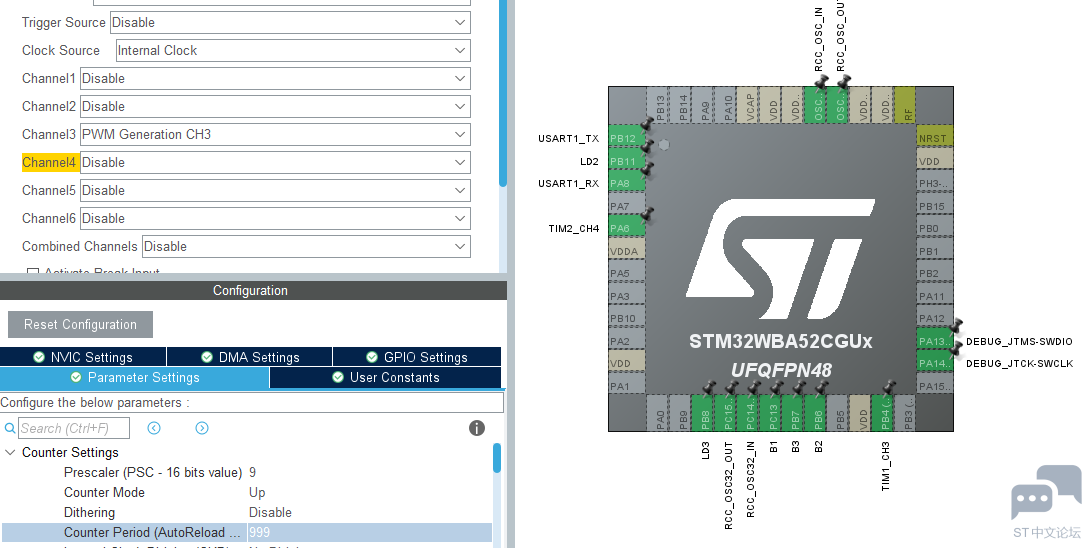The height and width of the screenshot is (548, 1090).
Task: Open the Channel4 dropdown
Action: pos(275,162)
